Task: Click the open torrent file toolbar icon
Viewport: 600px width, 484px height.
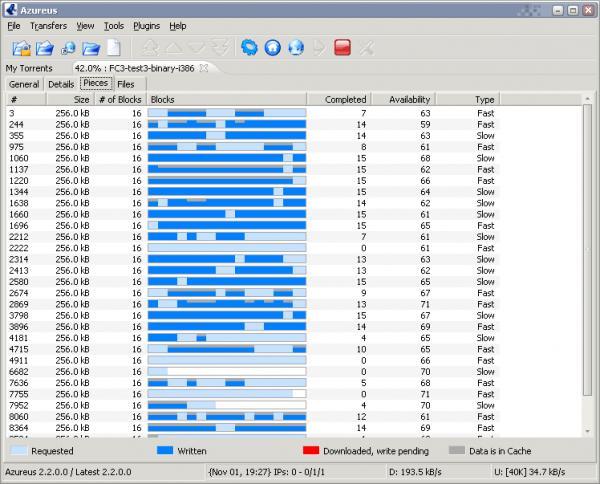Action: click(21, 48)
